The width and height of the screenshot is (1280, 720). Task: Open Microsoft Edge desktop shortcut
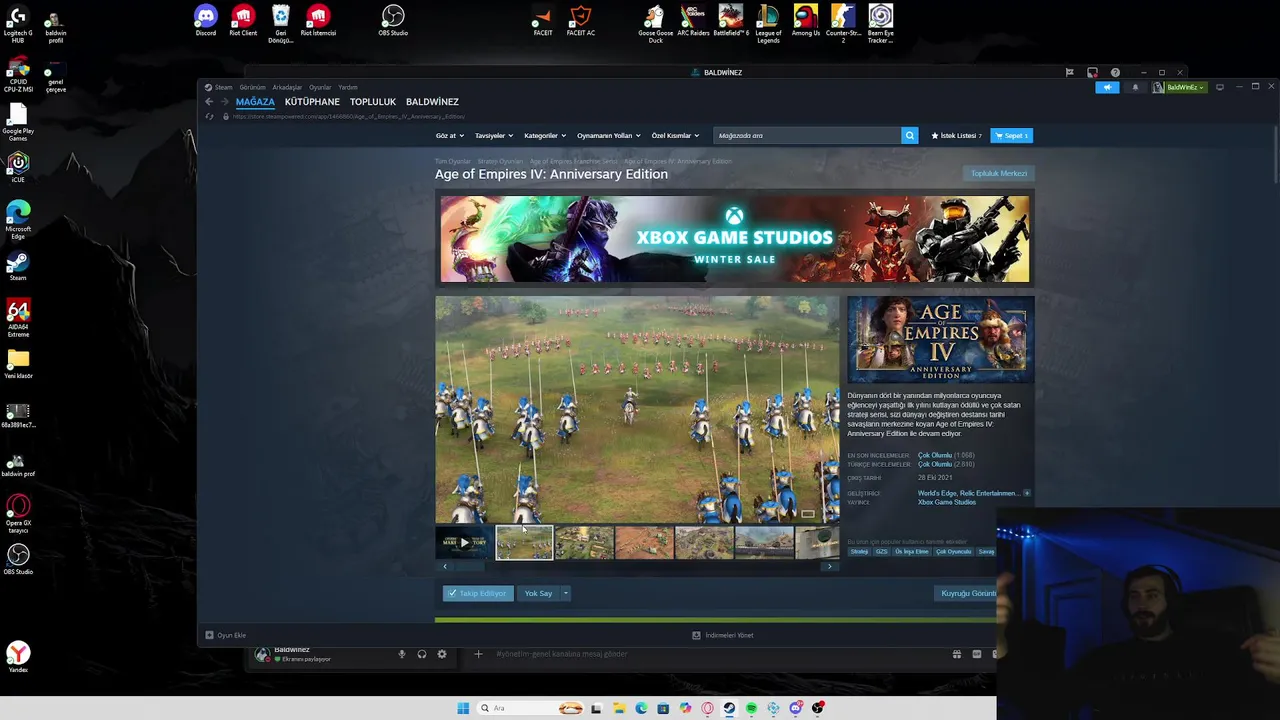click(x=18, y=220)
